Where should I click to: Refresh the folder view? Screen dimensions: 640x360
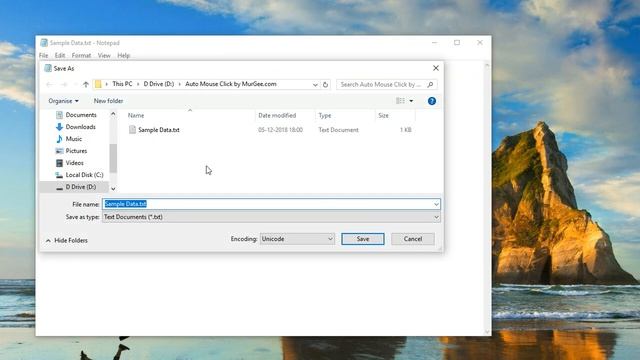click(325, 84)
